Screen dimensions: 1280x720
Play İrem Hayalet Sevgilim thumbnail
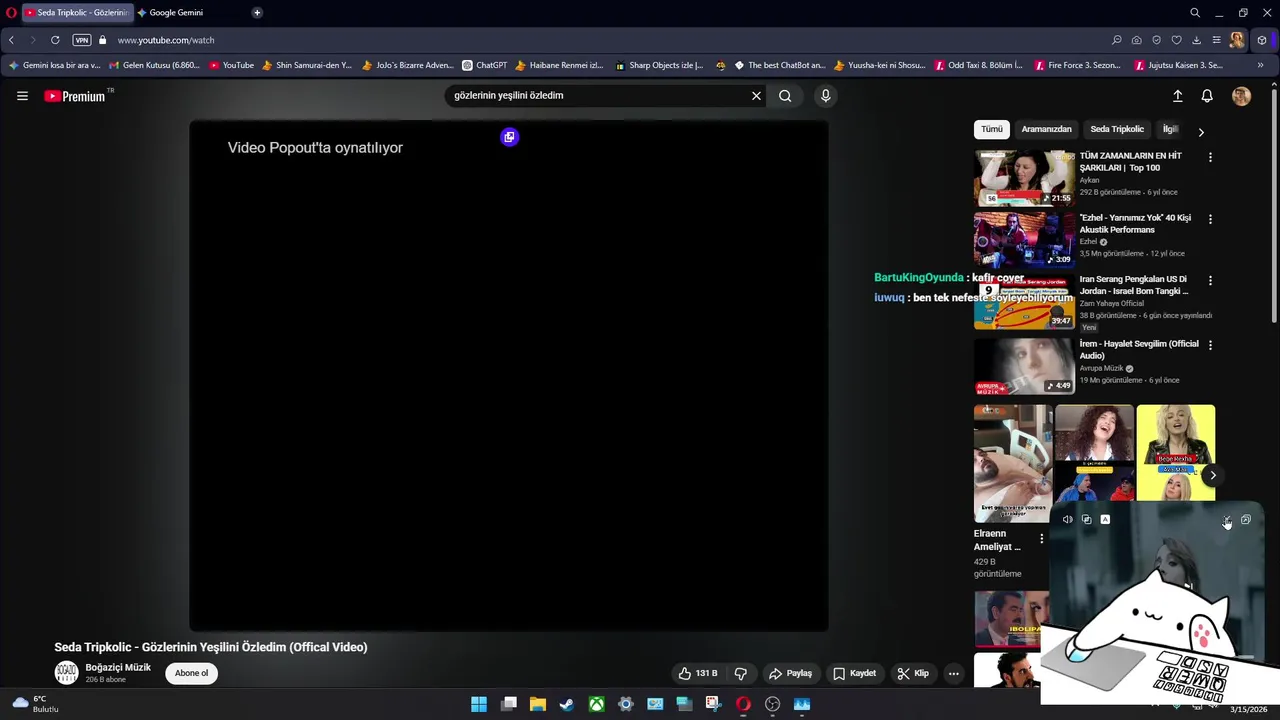(x=1024, y=366)
